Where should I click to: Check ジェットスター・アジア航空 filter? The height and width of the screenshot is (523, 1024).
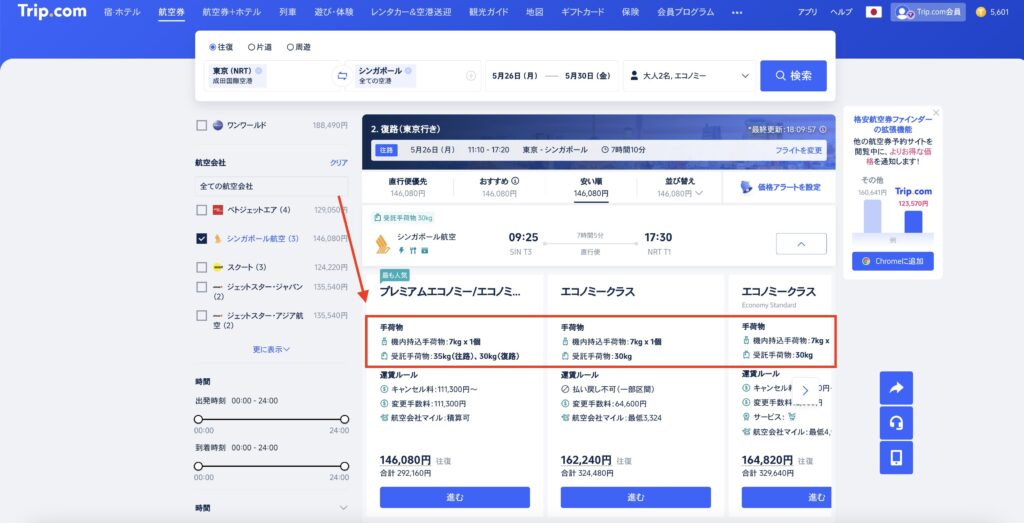[x=202, y=315]
